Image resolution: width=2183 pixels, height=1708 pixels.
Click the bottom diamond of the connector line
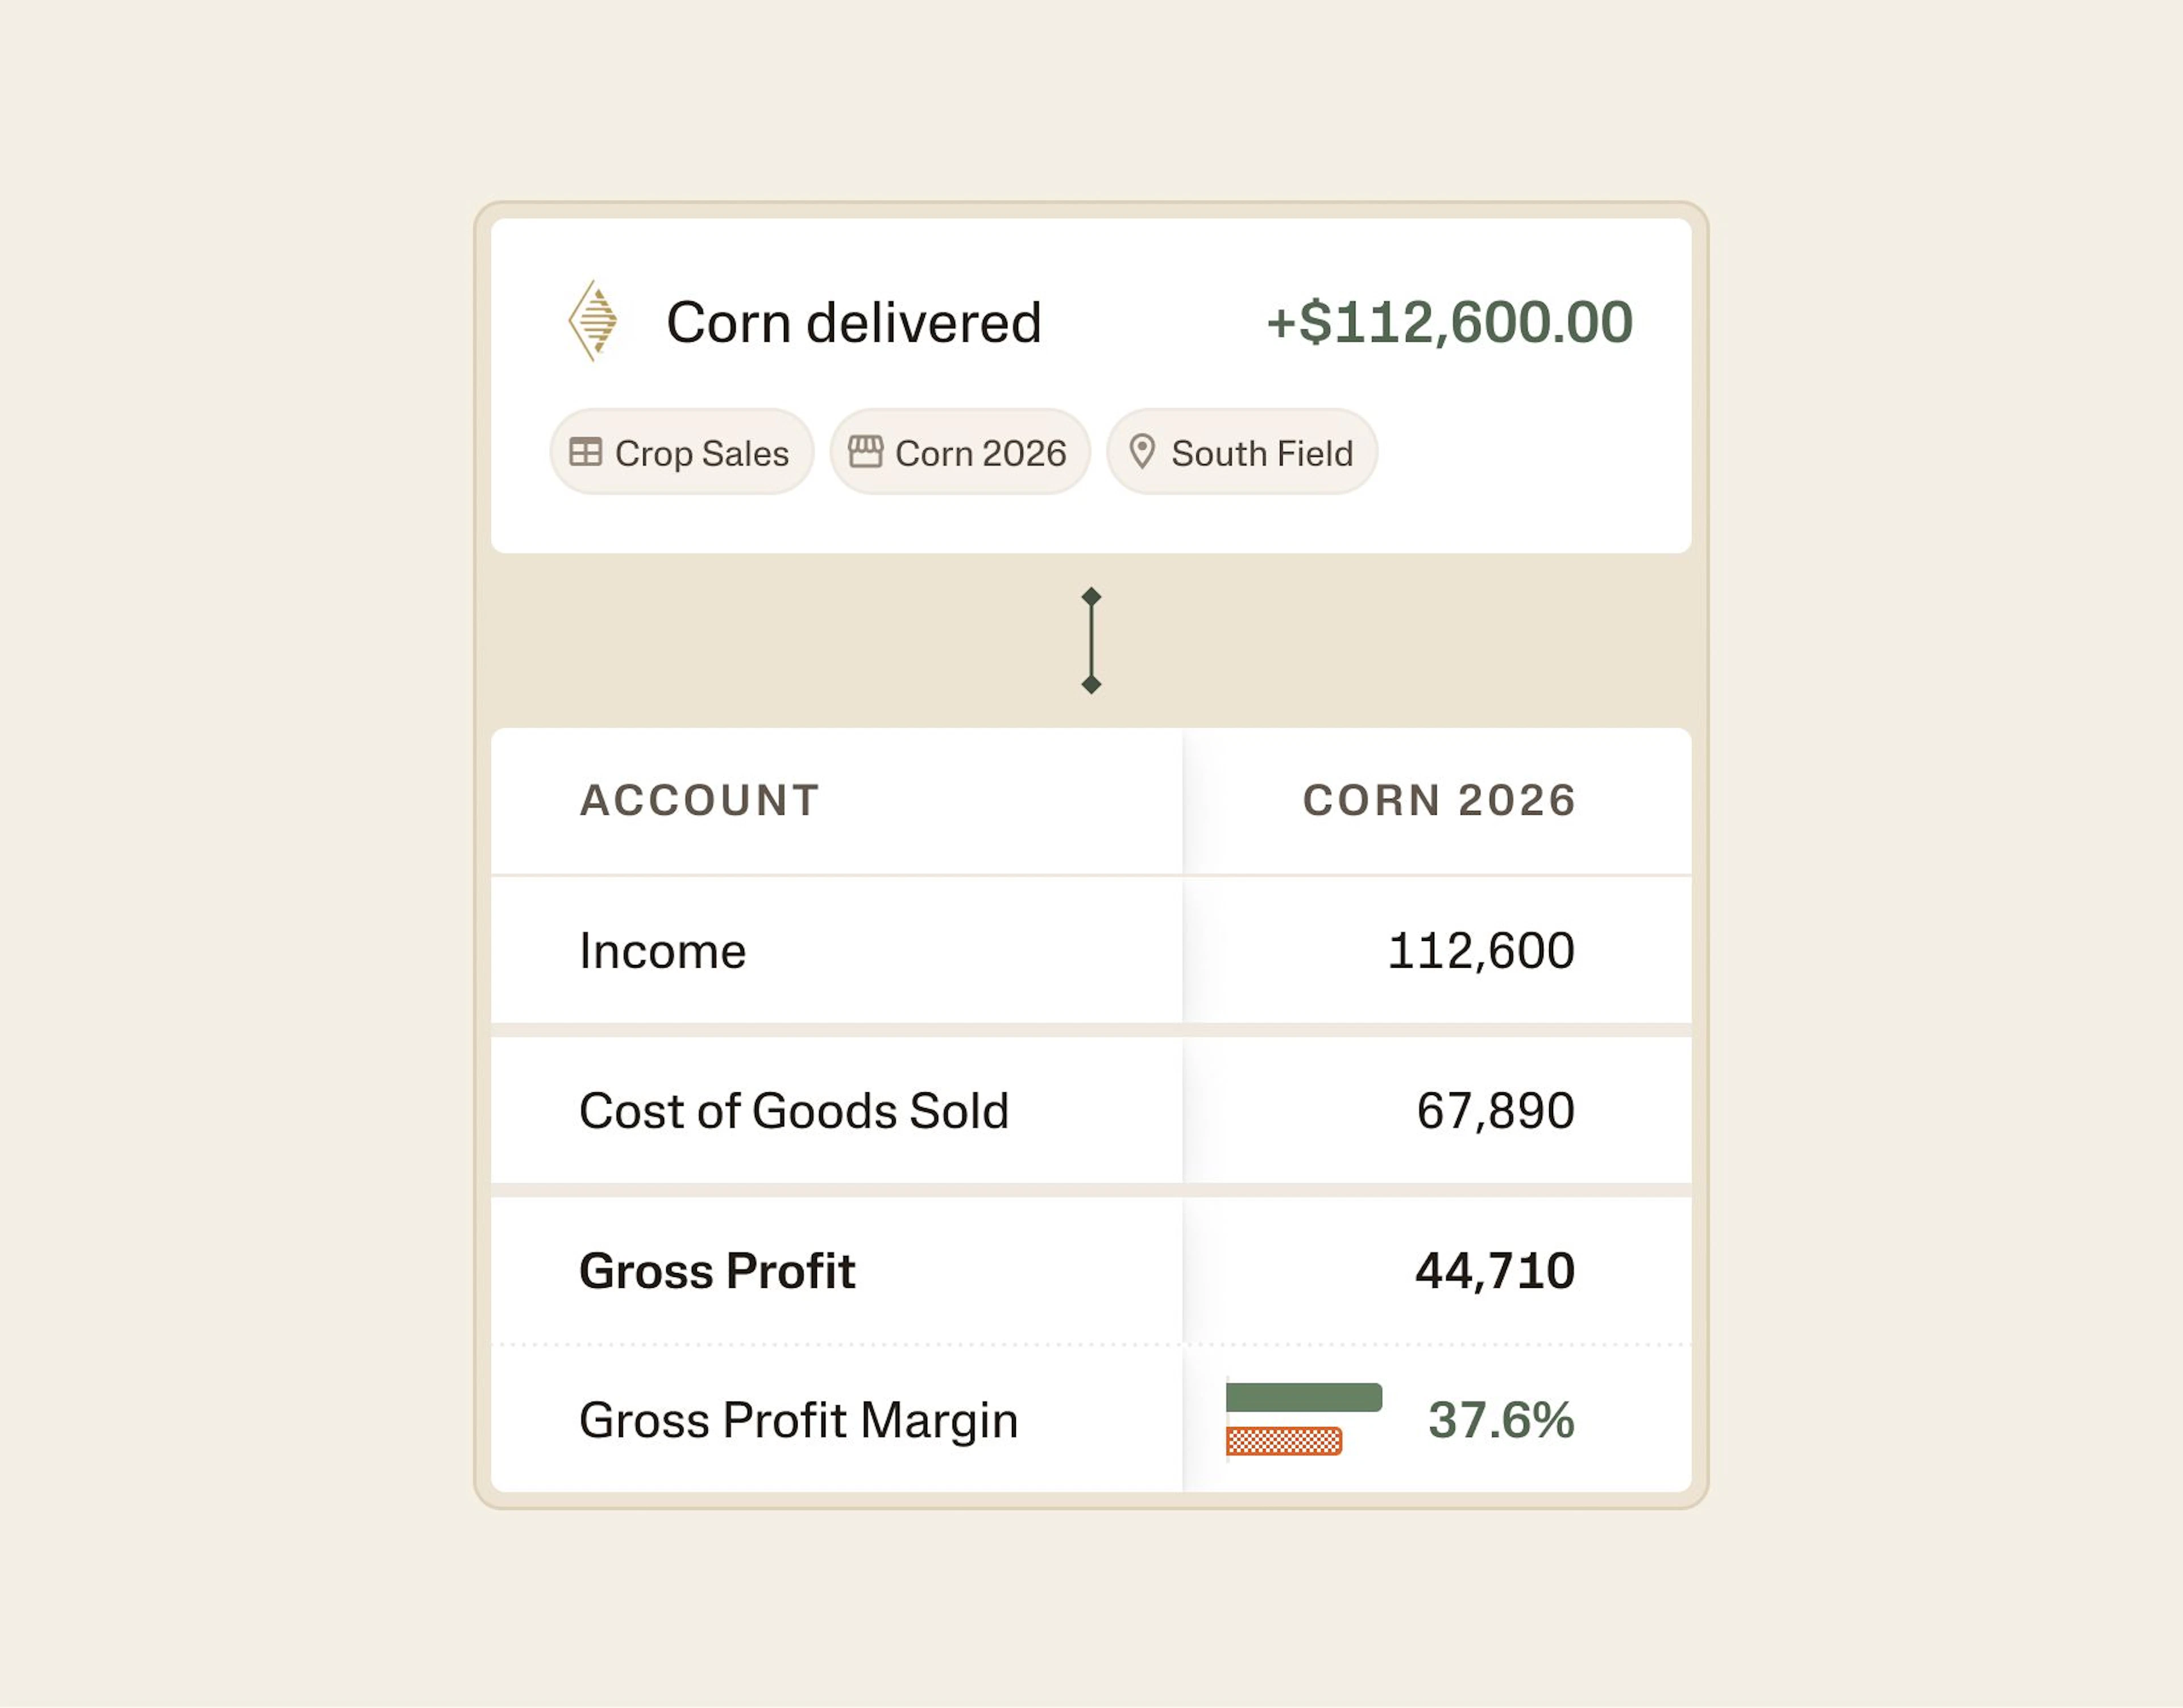click(1091, 684)
